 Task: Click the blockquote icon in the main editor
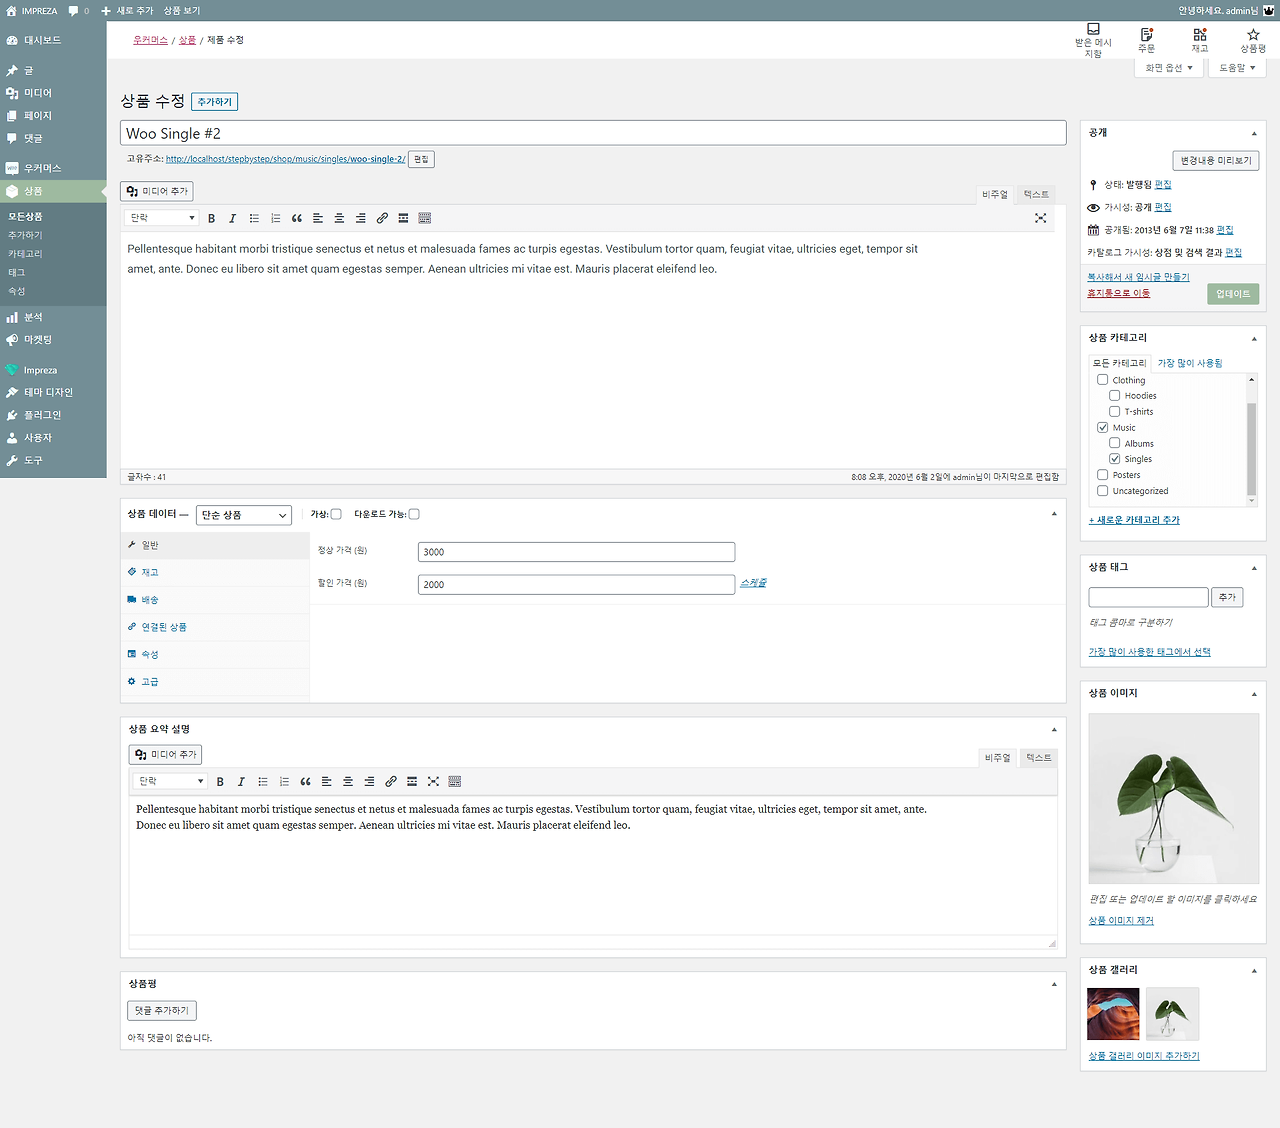(296, 217)
